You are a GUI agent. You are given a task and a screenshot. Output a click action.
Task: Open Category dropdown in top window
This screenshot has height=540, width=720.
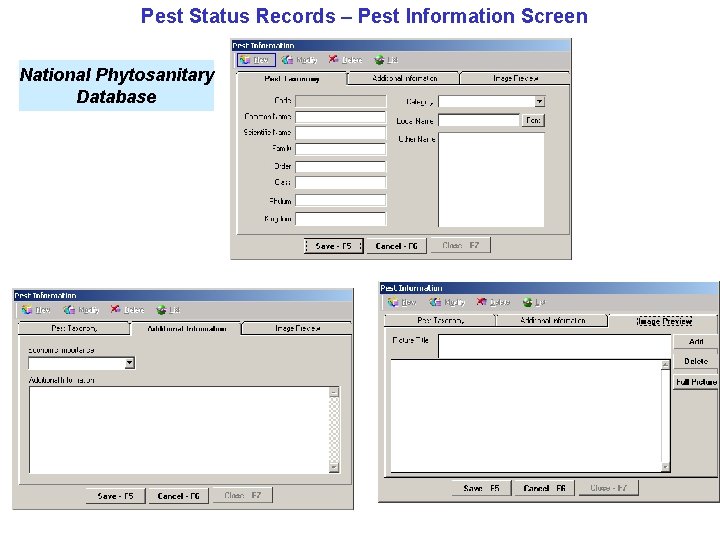pos(540,101)
